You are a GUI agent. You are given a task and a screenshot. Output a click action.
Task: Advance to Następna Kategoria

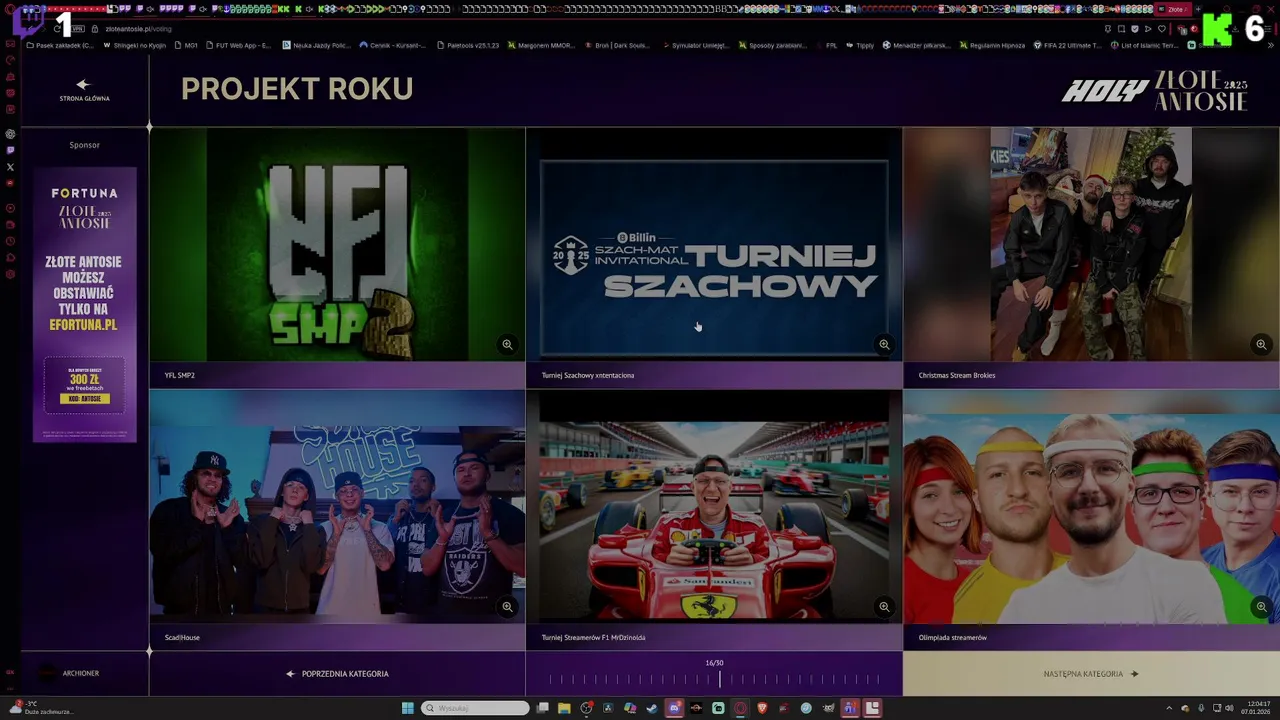click(x=1091, y=674)
